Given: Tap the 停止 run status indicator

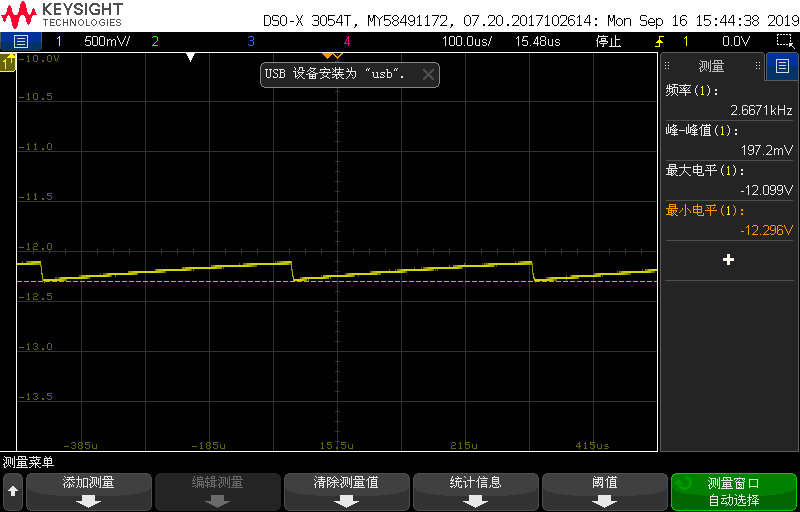Looking at the screenshot, I should [x=608, y=41].
